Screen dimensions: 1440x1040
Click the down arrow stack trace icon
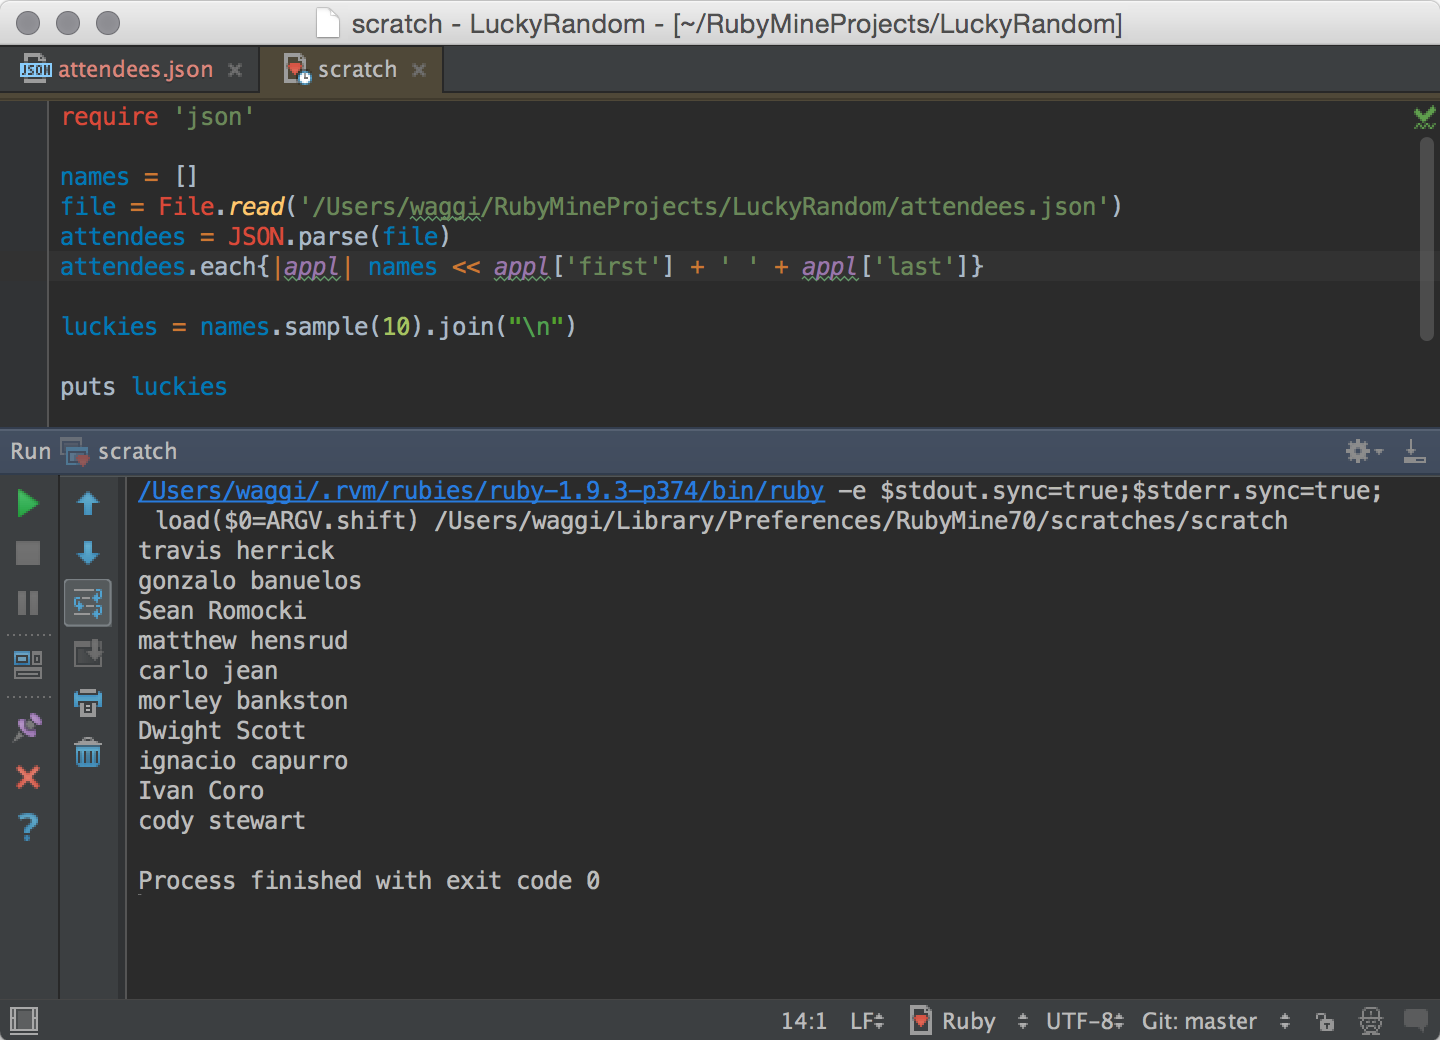click(88, 553)
